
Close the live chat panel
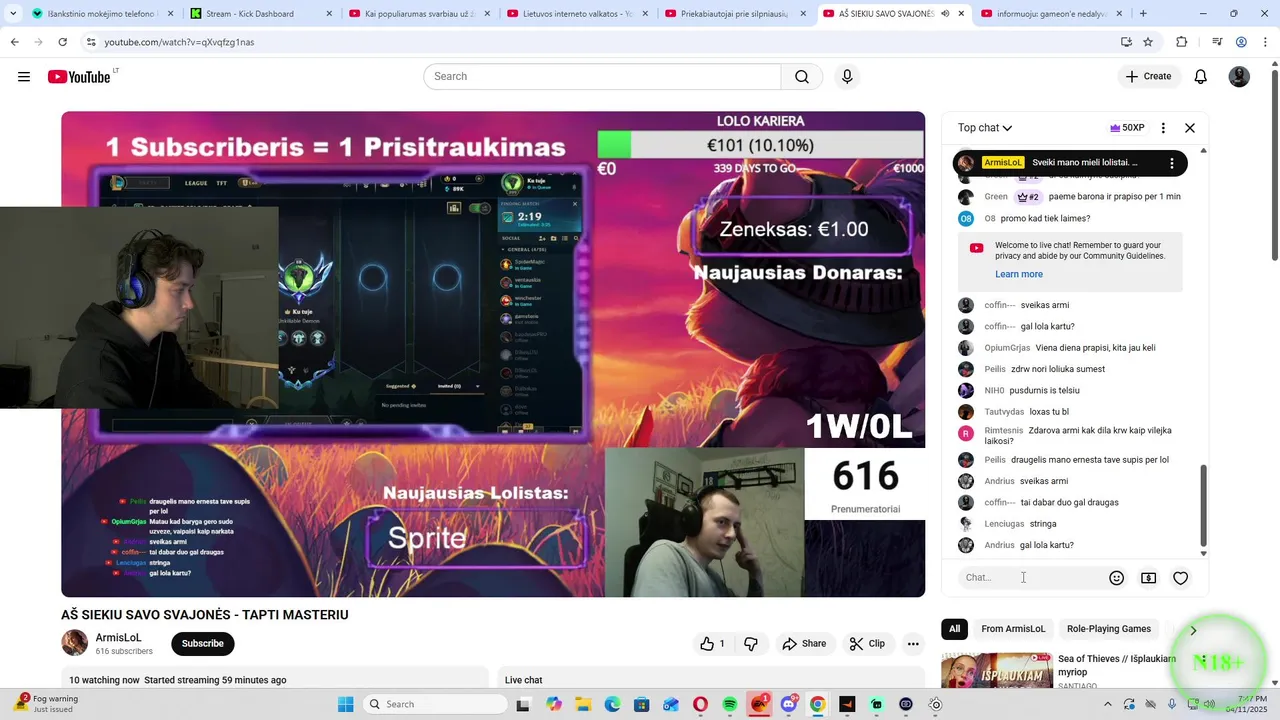pos(1190,128)
